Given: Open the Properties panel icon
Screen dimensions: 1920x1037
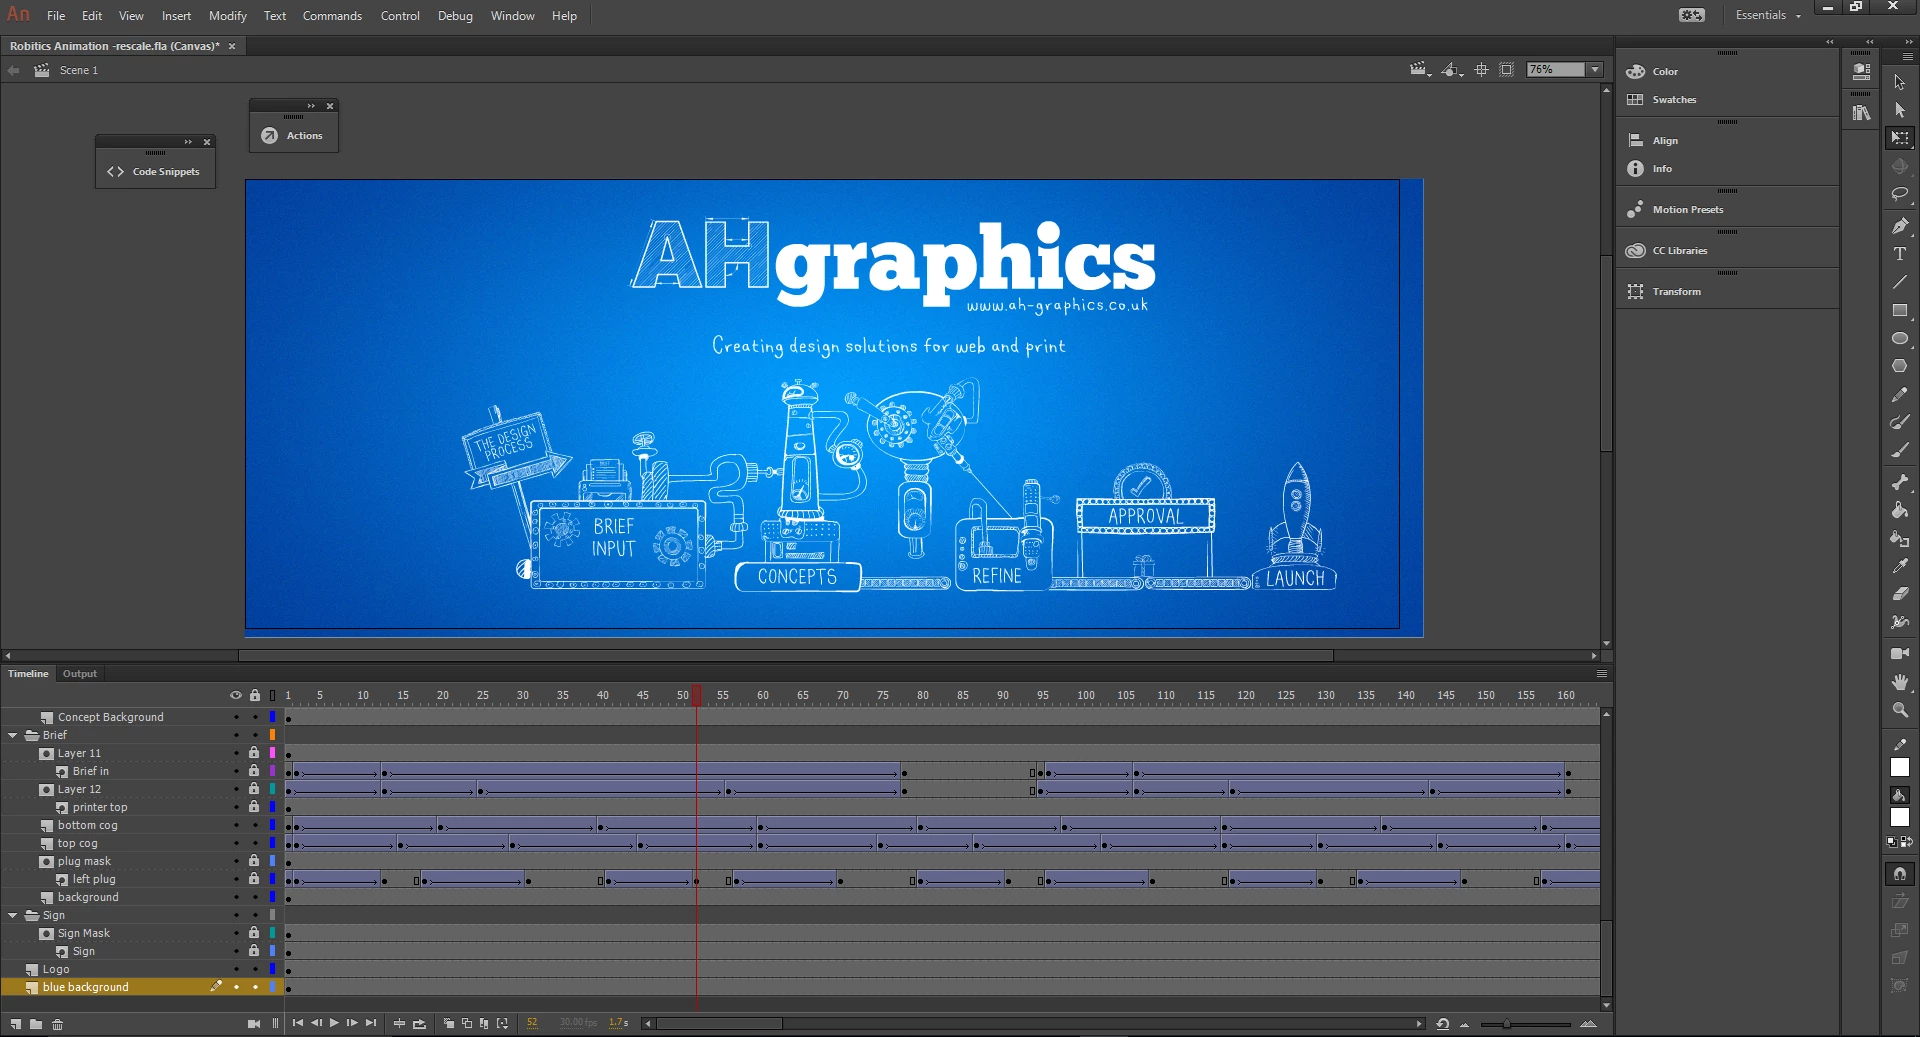Looking at the screenshot, I should pyautogui.click(x=1861, y=72).
